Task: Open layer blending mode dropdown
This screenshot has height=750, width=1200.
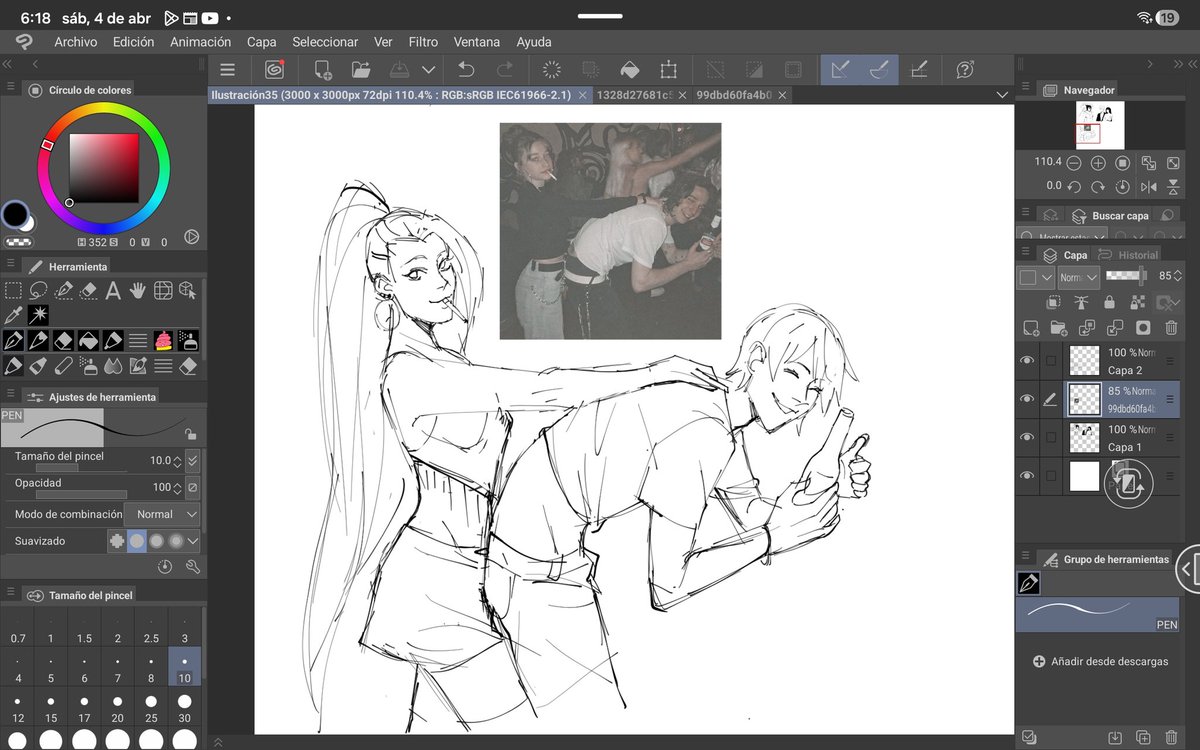Action: point(1079,277)
